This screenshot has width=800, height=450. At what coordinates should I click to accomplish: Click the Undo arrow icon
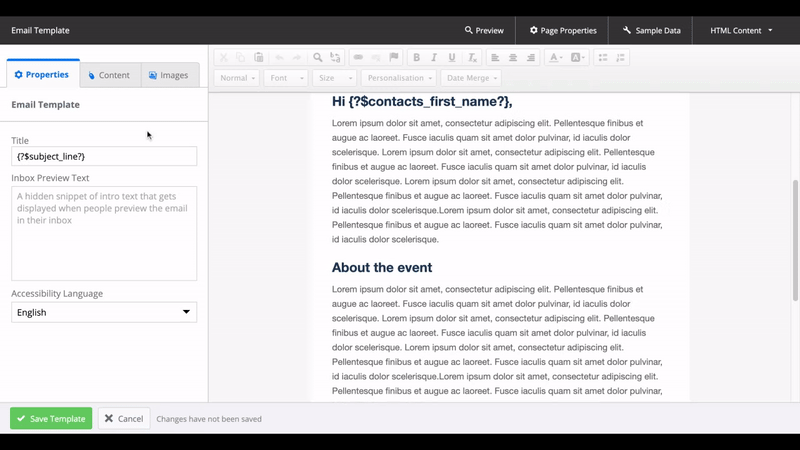click(x=279, y=57)
